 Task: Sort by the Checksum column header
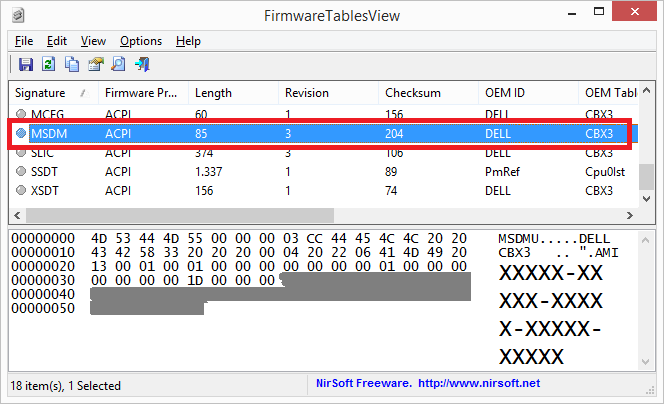pyautogui.click(x=429, y=93)
